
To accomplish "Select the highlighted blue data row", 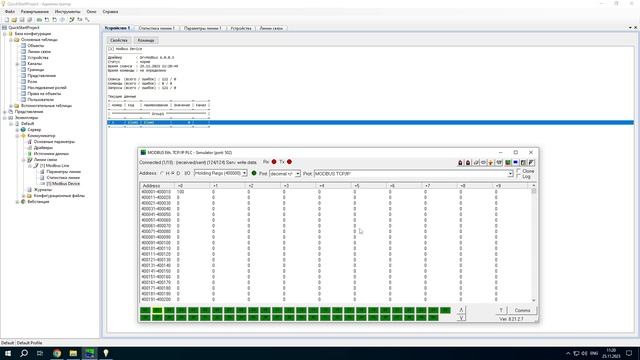I will (x=370, y=122).
